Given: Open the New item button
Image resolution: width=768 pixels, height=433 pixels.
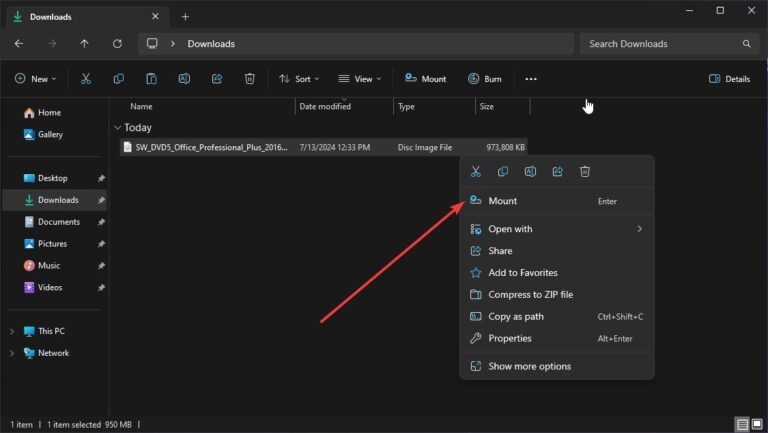Looking at the screenshot, I should point(36,79).
